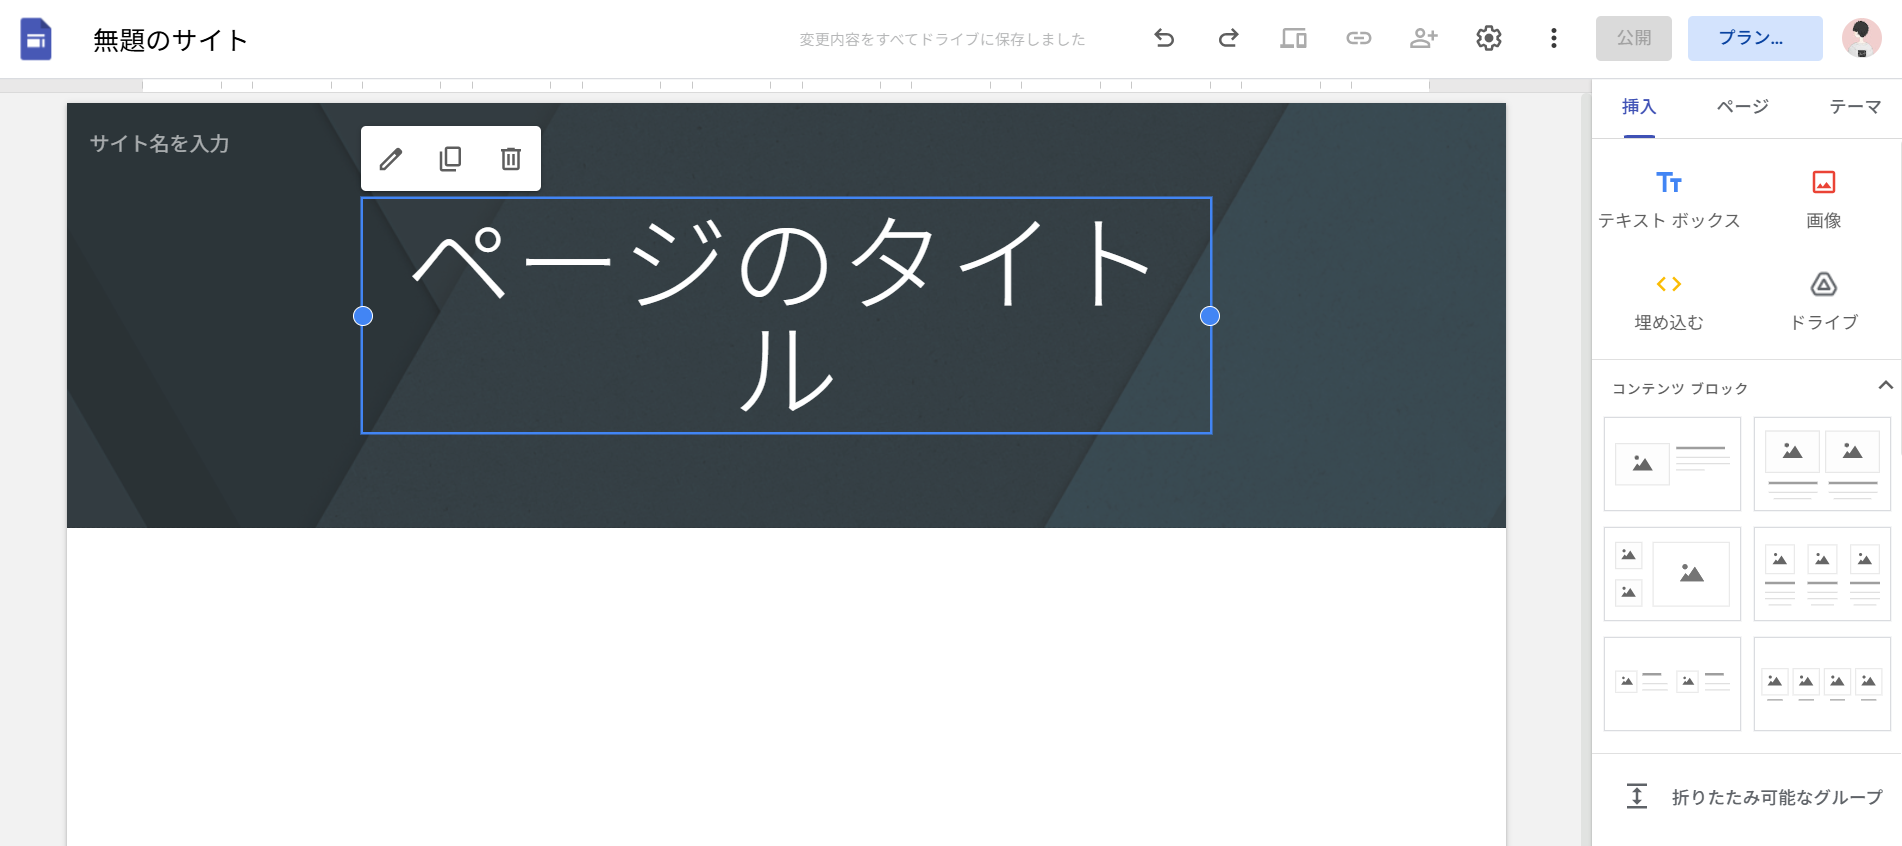Insert a テキスト ボックス
This screenshot has height=846, width=1902.
click(x=1669, y=200)
